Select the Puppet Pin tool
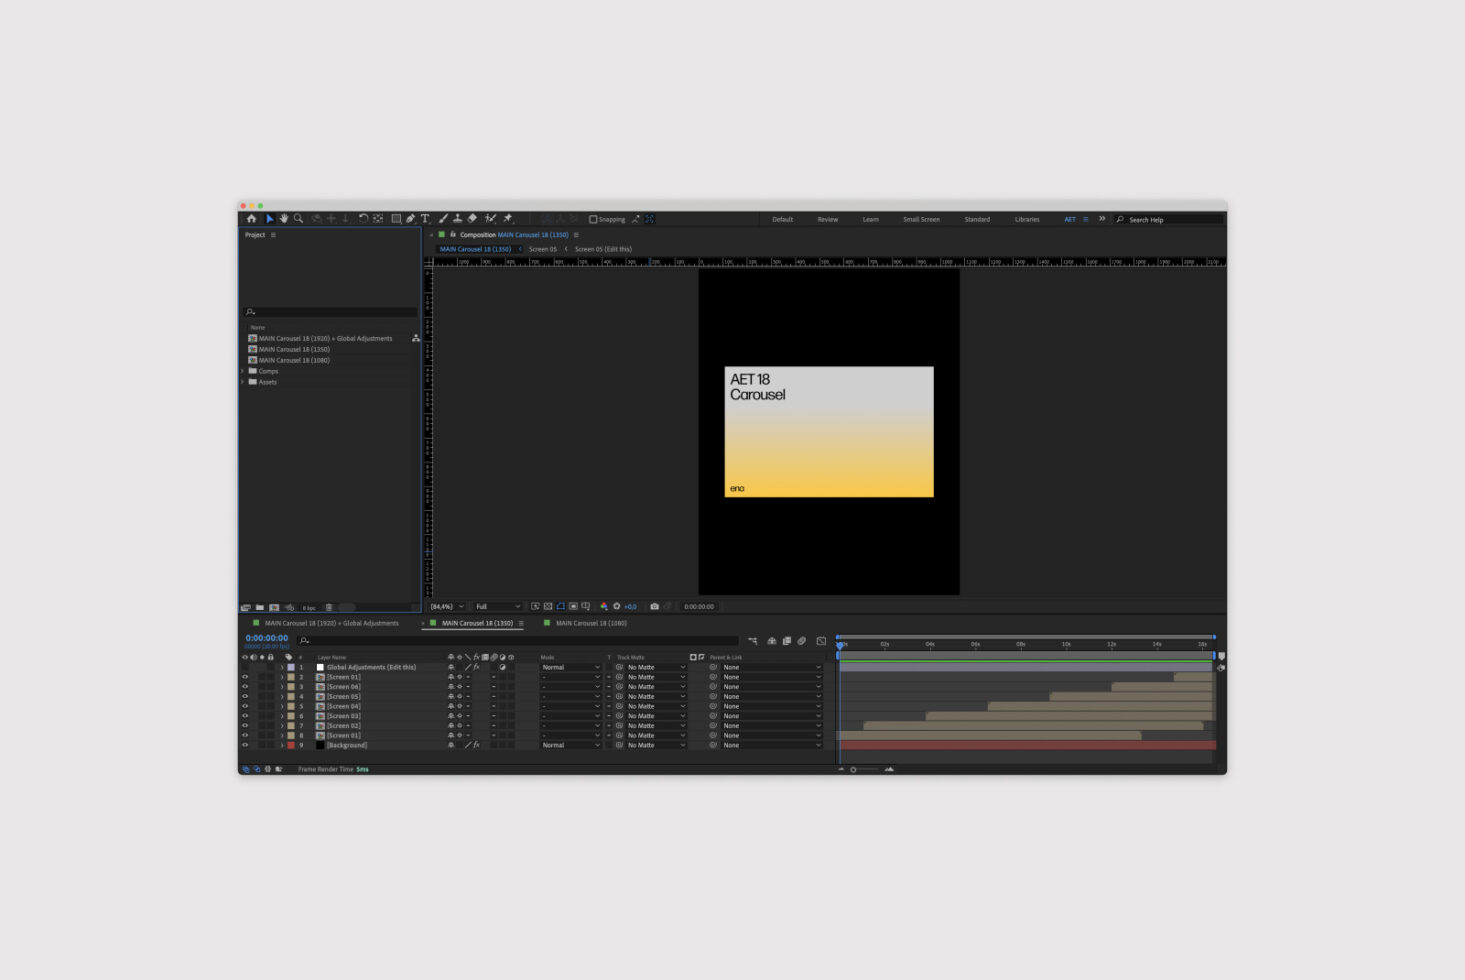The height and width of the screenshot is (980, 1465). pos(508,219)
